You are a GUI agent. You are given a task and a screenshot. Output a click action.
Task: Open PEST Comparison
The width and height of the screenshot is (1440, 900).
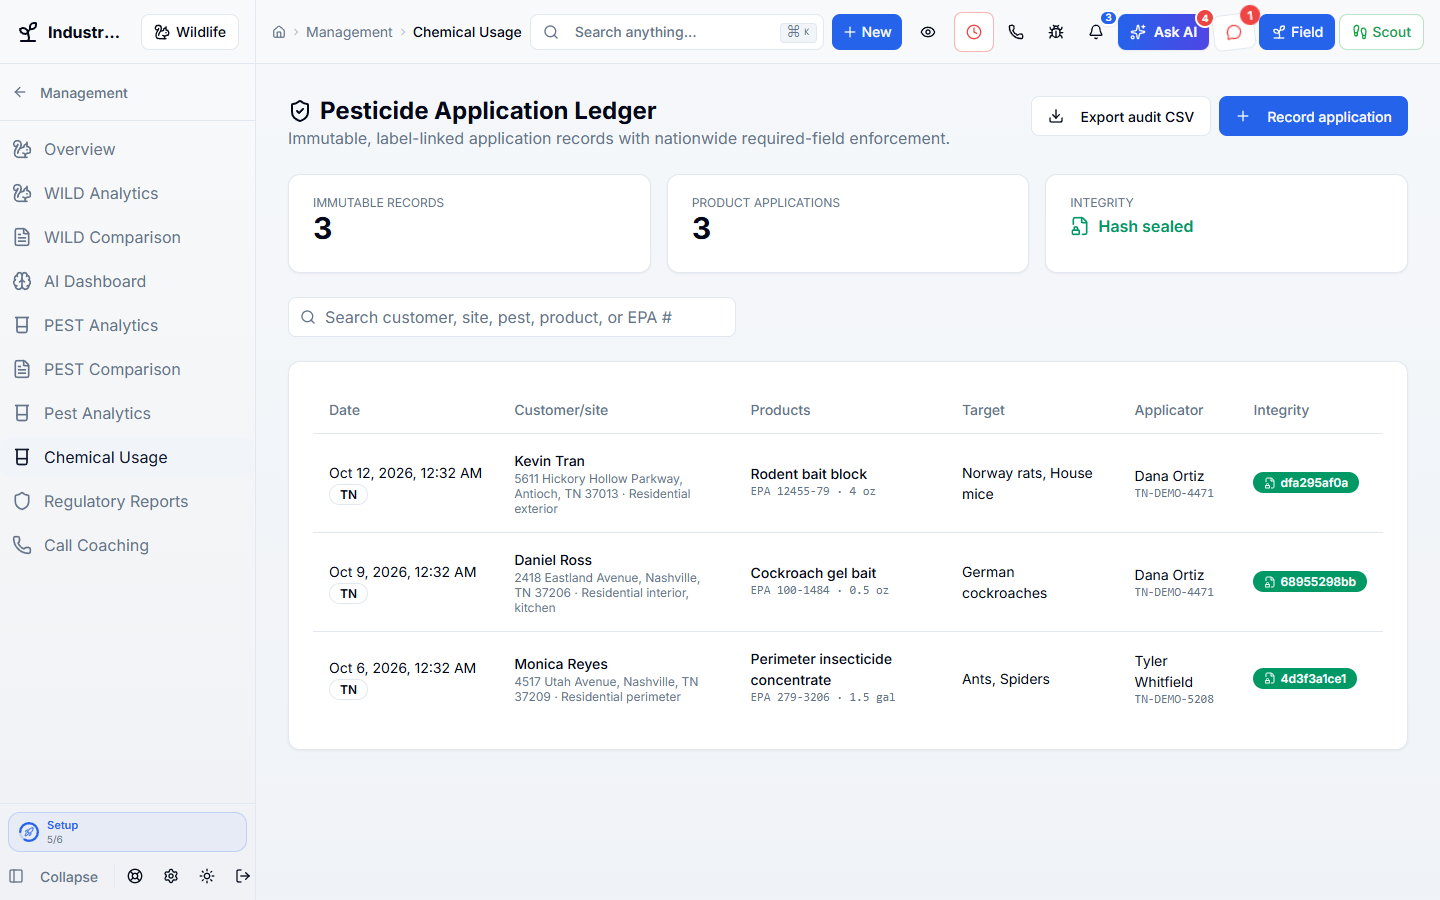128,369
